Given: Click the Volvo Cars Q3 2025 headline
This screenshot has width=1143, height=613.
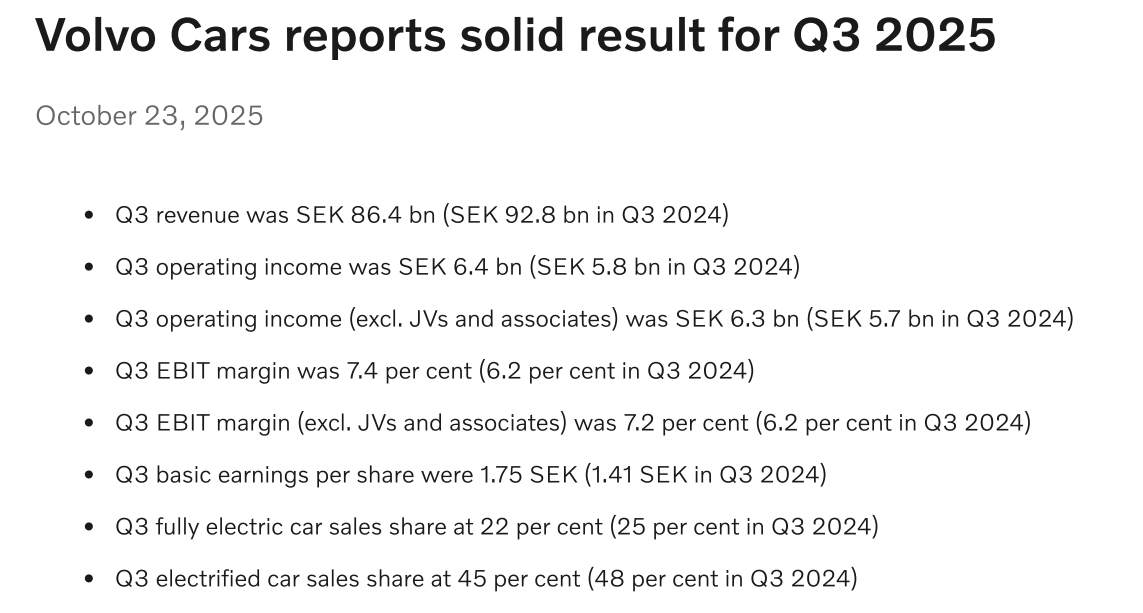Looking at the screenshot, I should tap(515, 37).
